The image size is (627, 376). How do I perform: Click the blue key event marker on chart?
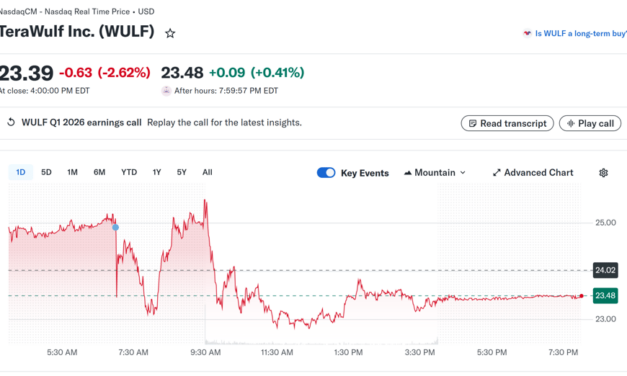coord(115,228)
